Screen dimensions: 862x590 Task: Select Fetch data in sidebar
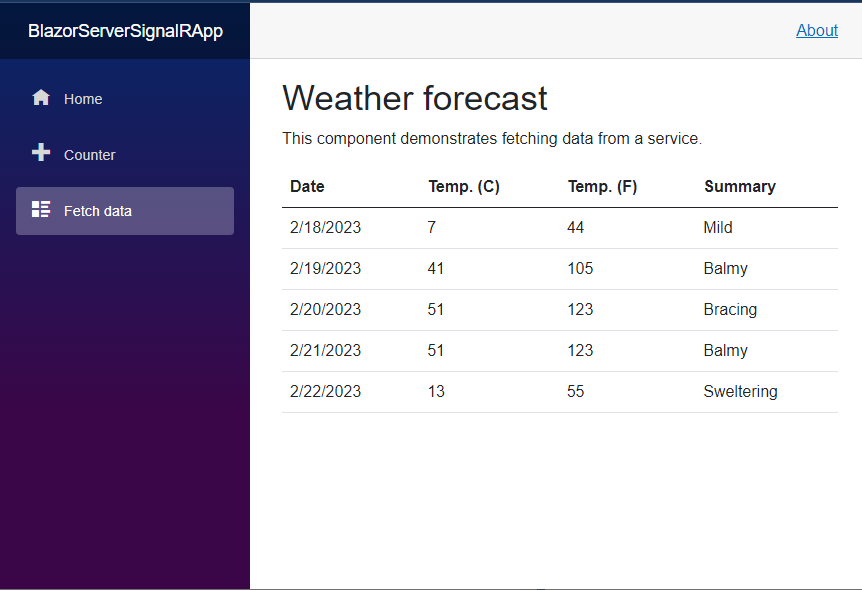pos(98,211)
